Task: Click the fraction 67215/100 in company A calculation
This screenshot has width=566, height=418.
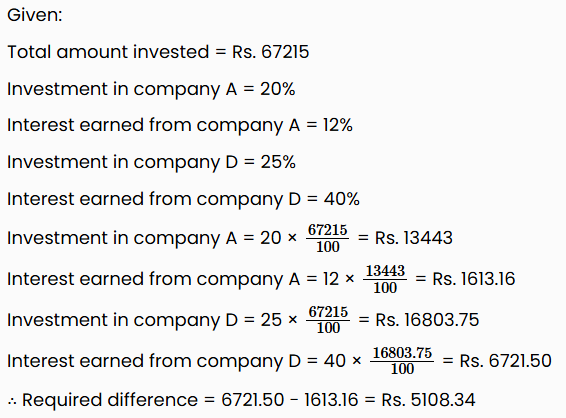Action: [x=328, y=238]
